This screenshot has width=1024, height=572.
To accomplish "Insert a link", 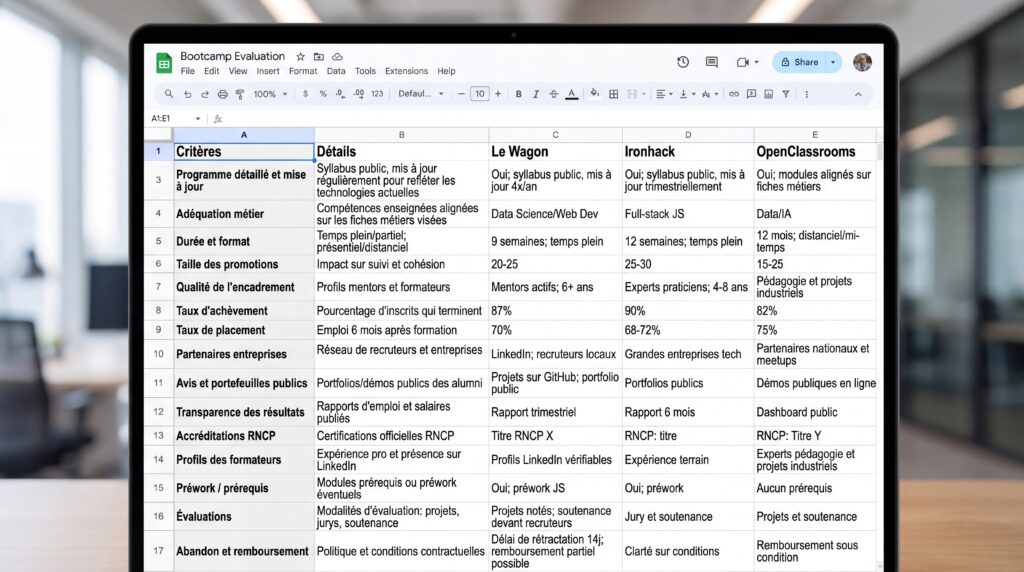I will click(734, 94).
